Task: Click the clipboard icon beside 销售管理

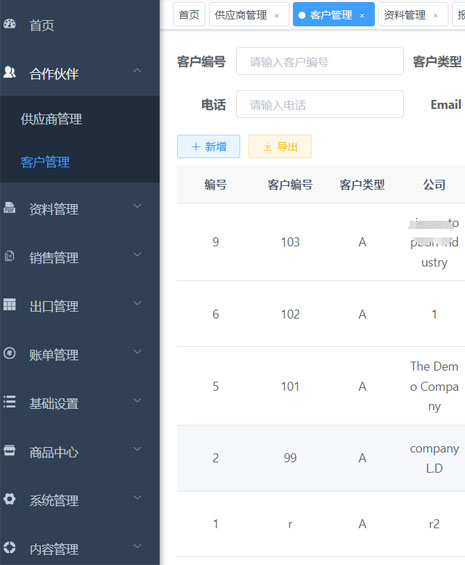Action: point(10,256)
